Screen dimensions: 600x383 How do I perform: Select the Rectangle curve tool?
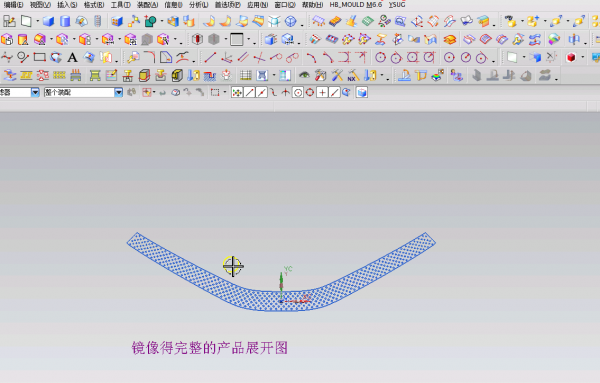39,58
